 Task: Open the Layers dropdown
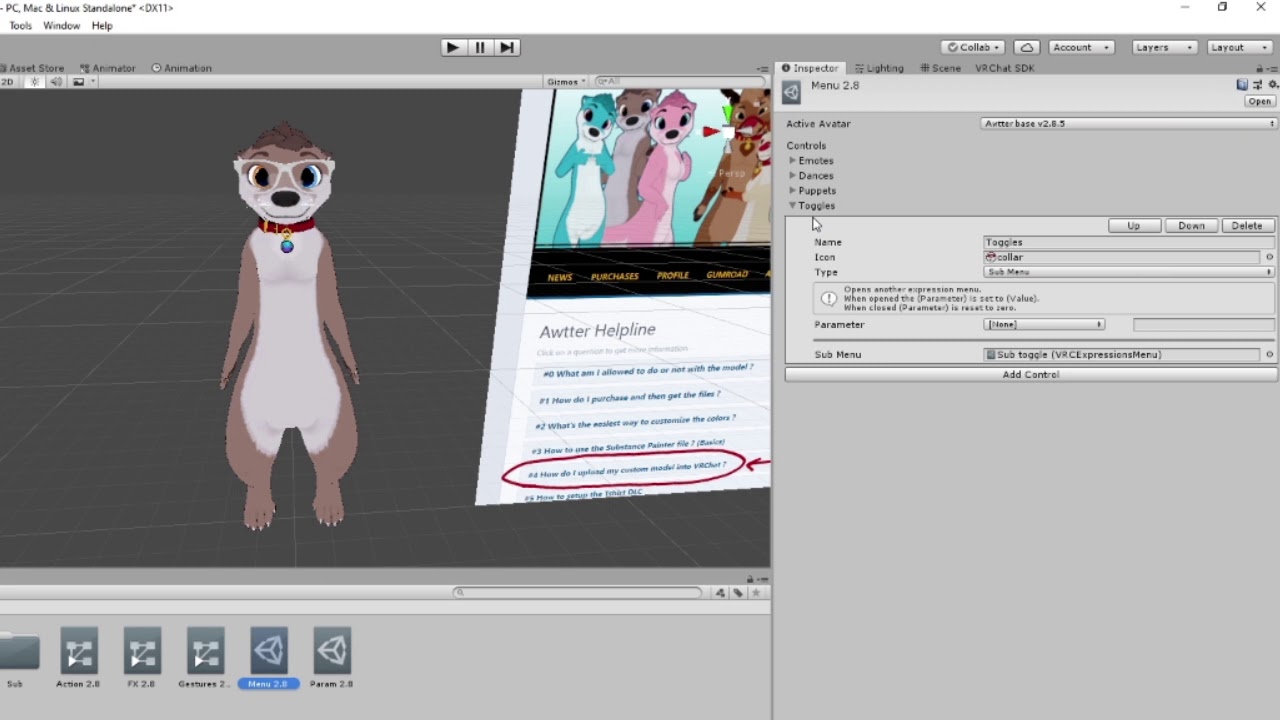[x=1164, y=47]
